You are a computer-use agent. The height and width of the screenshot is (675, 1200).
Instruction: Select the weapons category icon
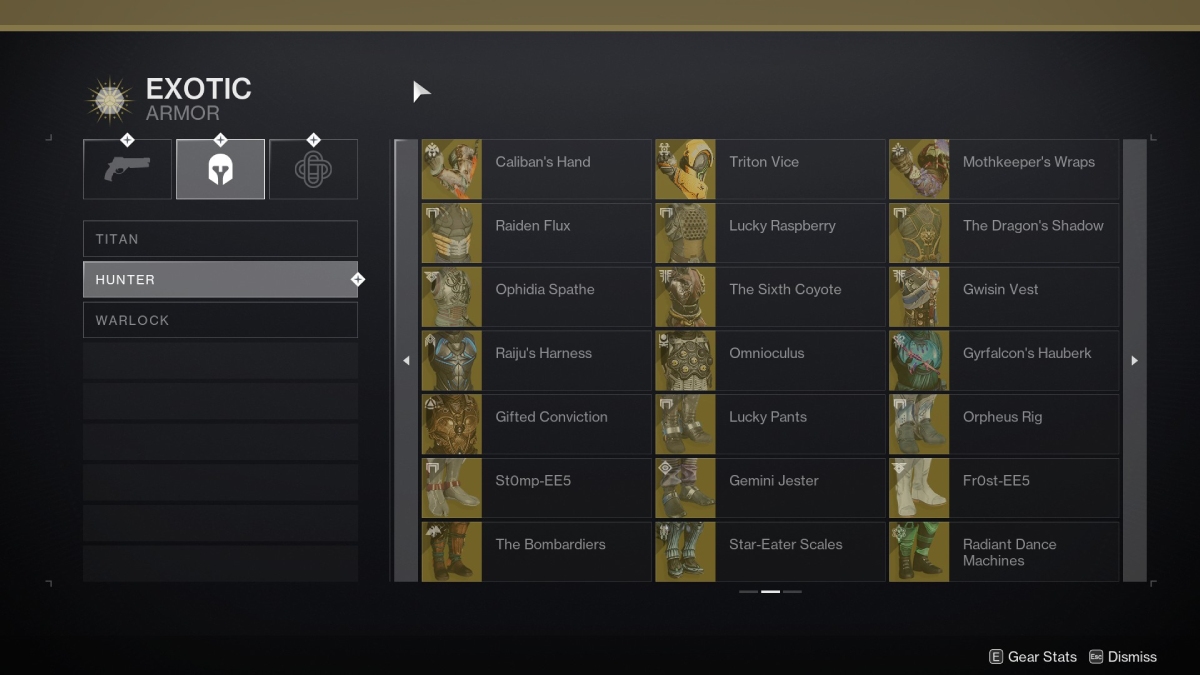[x=127, y=169]
